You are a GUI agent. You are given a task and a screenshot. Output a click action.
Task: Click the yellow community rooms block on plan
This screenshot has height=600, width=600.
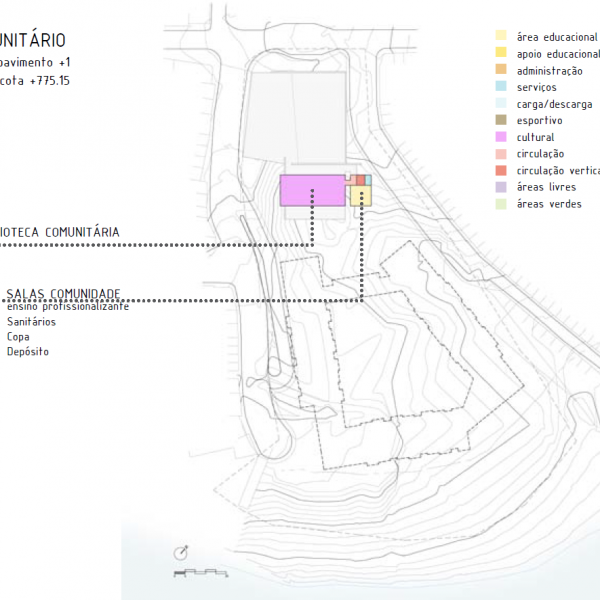361,196
